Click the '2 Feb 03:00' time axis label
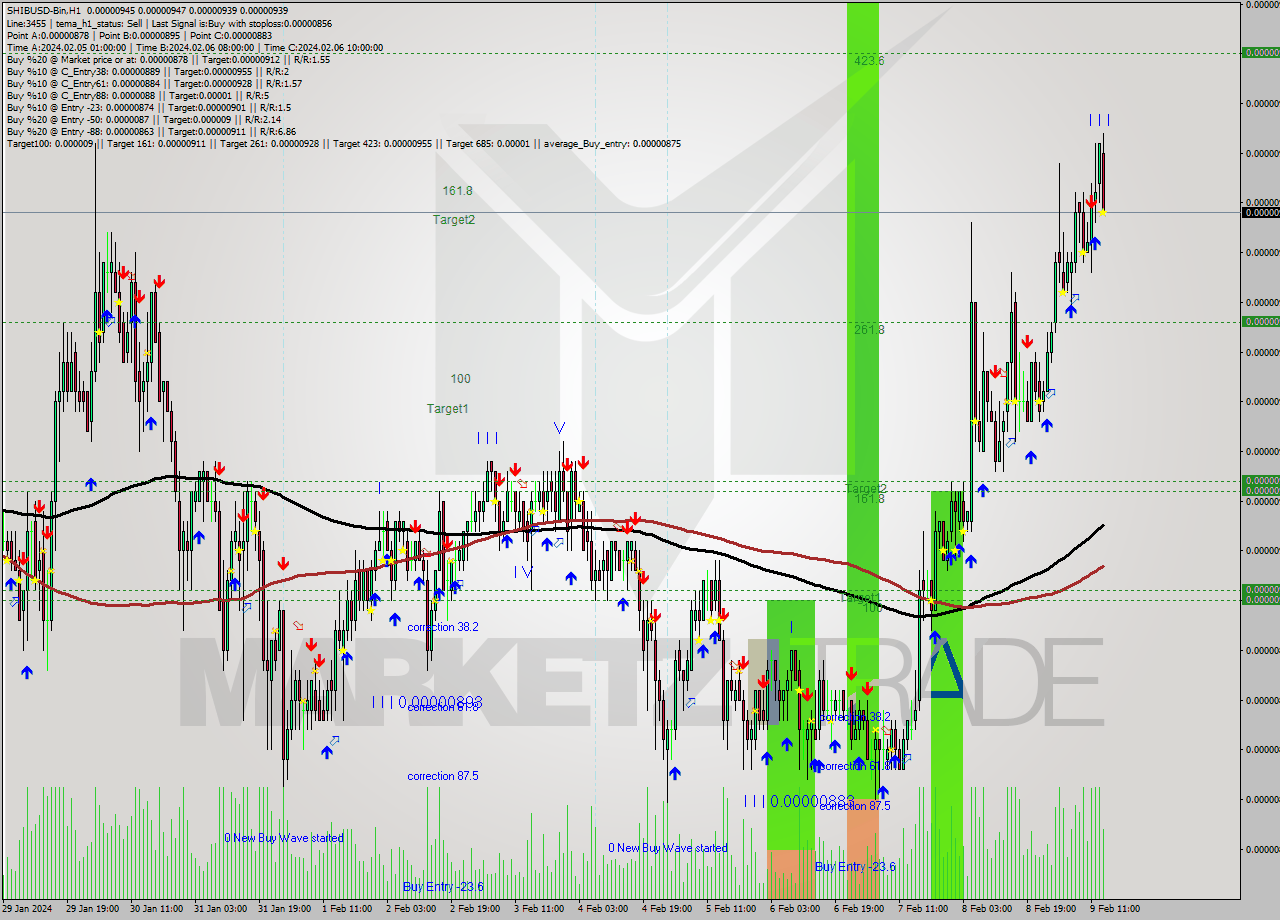 click(x=411, y=909)
